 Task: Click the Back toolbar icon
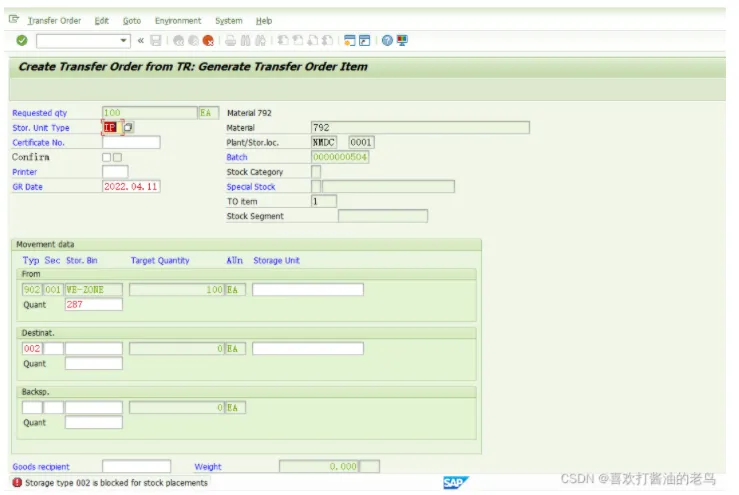pyautogui.click(x=178, y=41)
